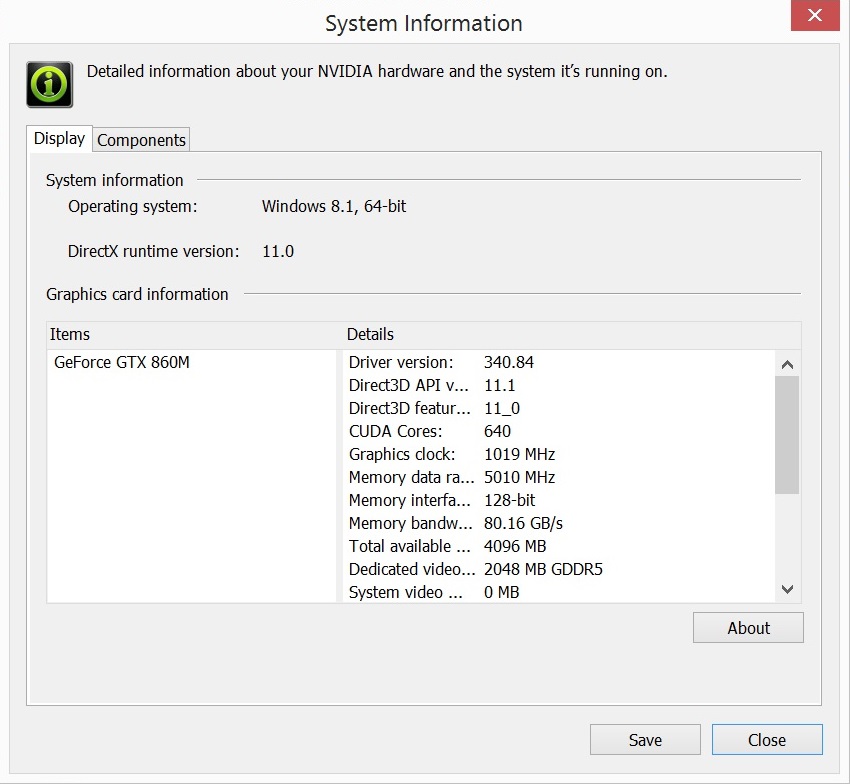Image resolution: width=850 pixels, height=784 pixels.
Task: Click the Items column header
Action: (194, 335)
